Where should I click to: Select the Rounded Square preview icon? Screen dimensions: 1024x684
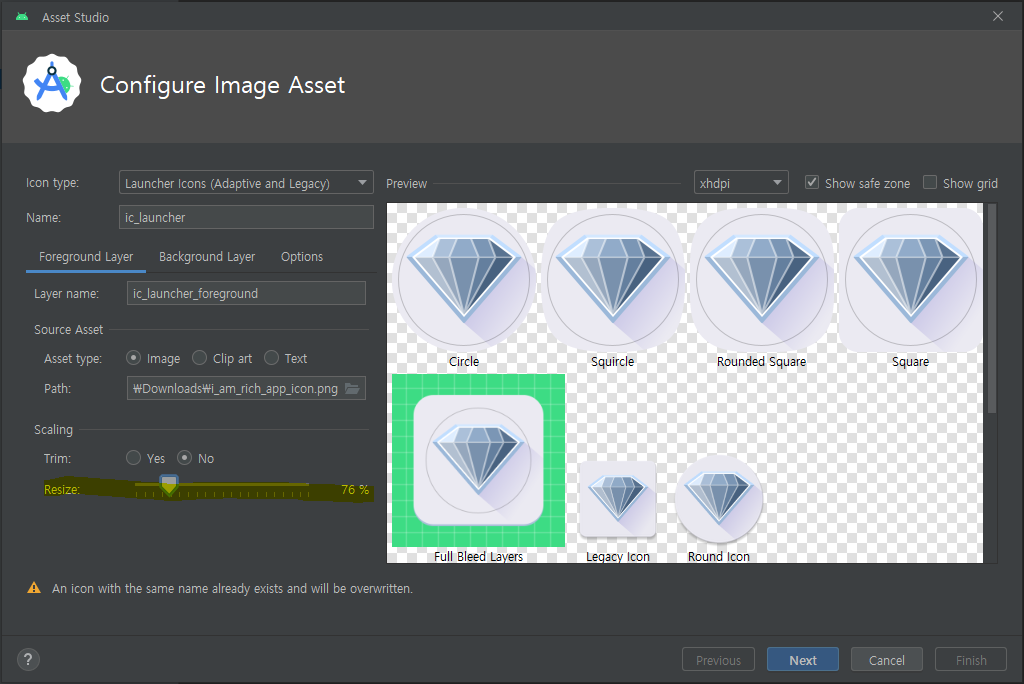(761, 280)
